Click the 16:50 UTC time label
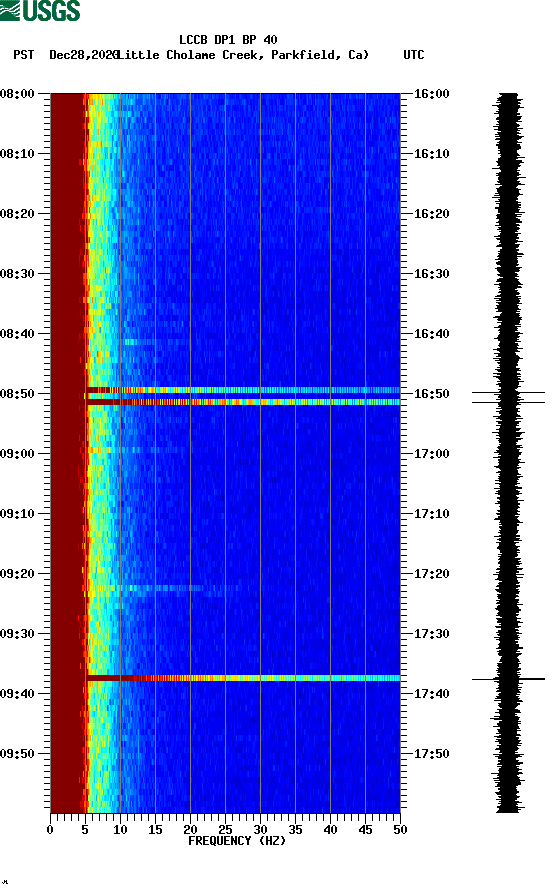 coord(431,394)
